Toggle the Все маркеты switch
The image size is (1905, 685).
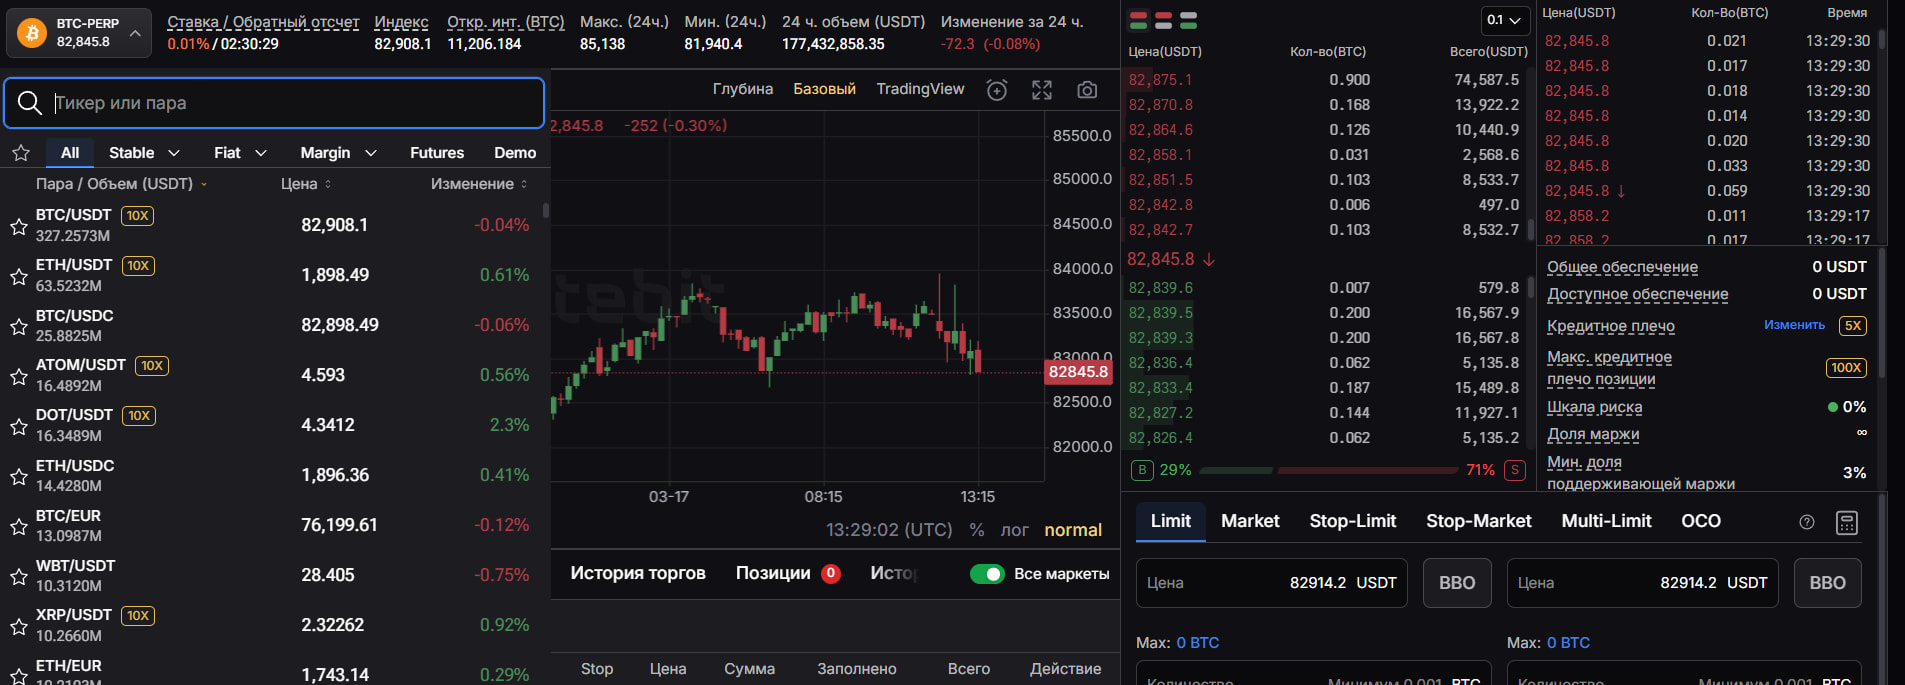coord(987,574)
